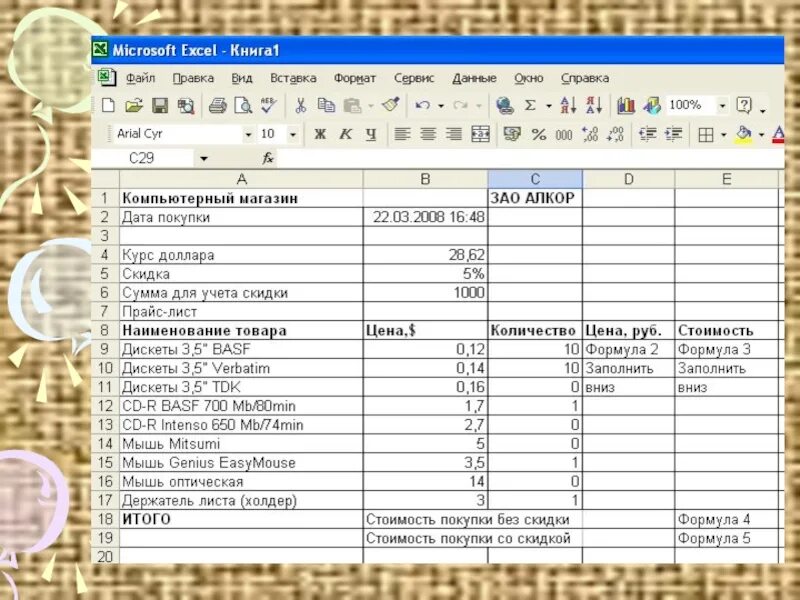
Task: Open a file with folder icon
Action: [x=134, y=106]
